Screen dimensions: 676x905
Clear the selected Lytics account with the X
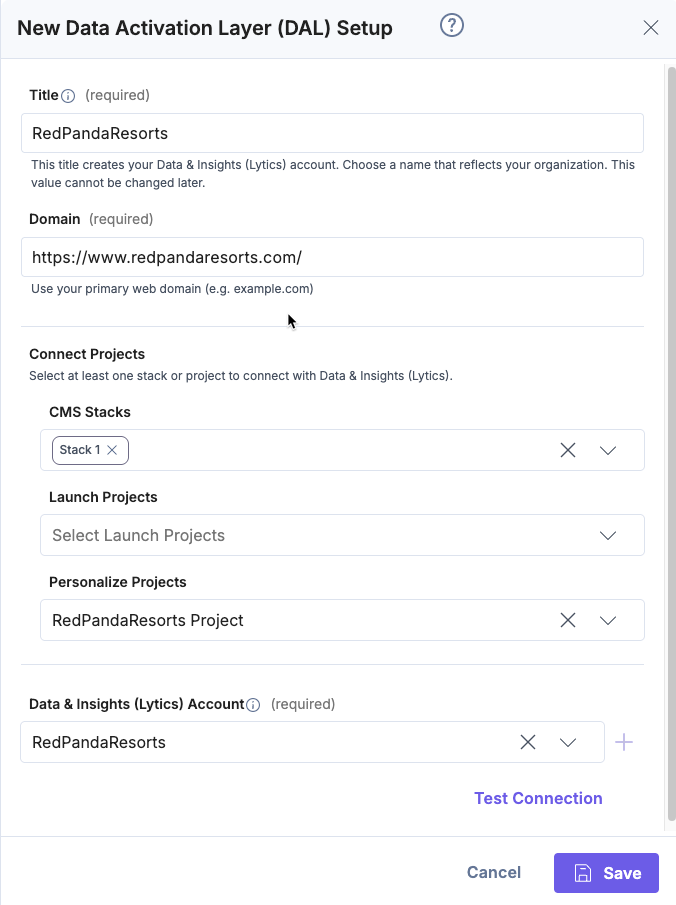[527, 742]
